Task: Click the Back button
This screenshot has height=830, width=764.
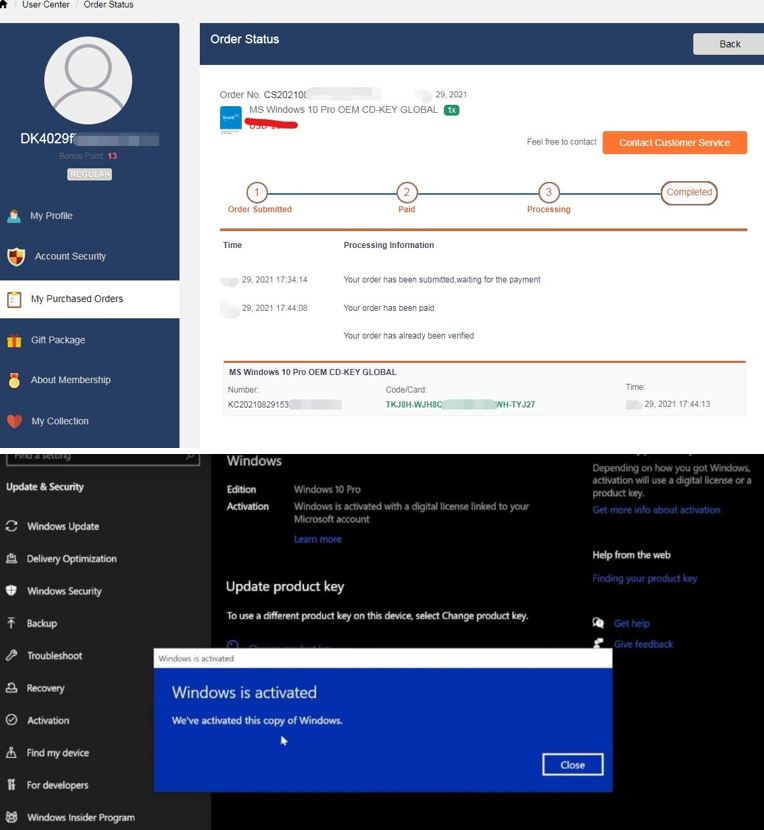Action: 729,44
